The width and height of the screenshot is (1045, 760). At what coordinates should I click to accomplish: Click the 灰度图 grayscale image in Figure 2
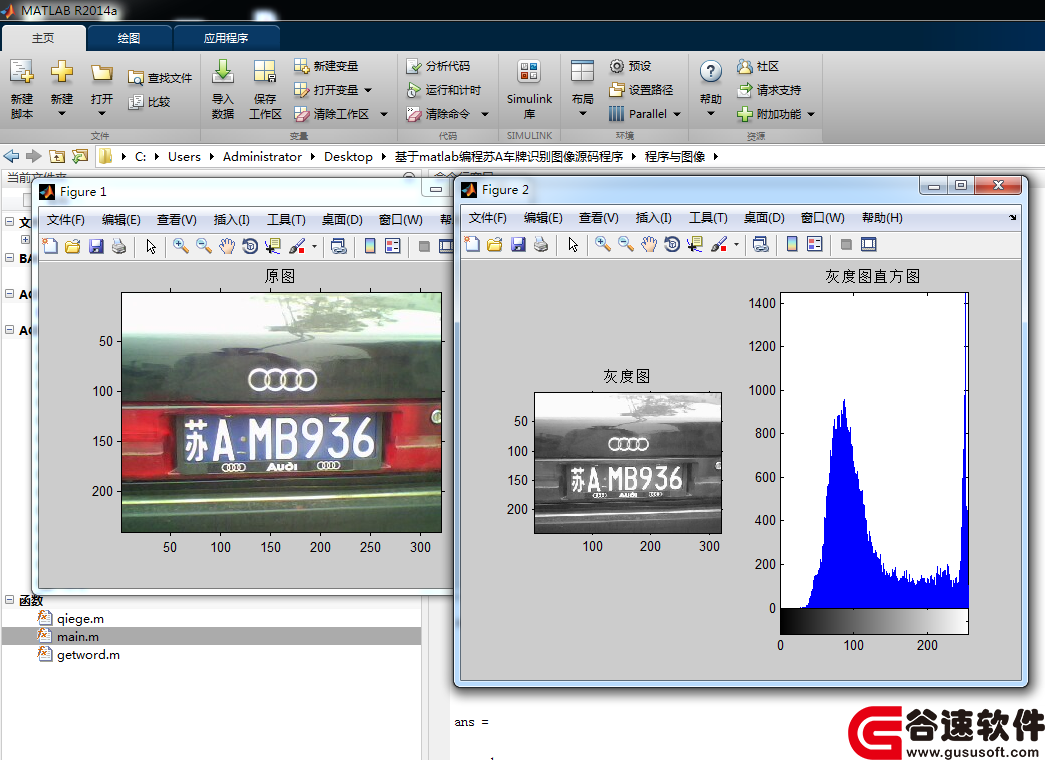coord(628,463)
